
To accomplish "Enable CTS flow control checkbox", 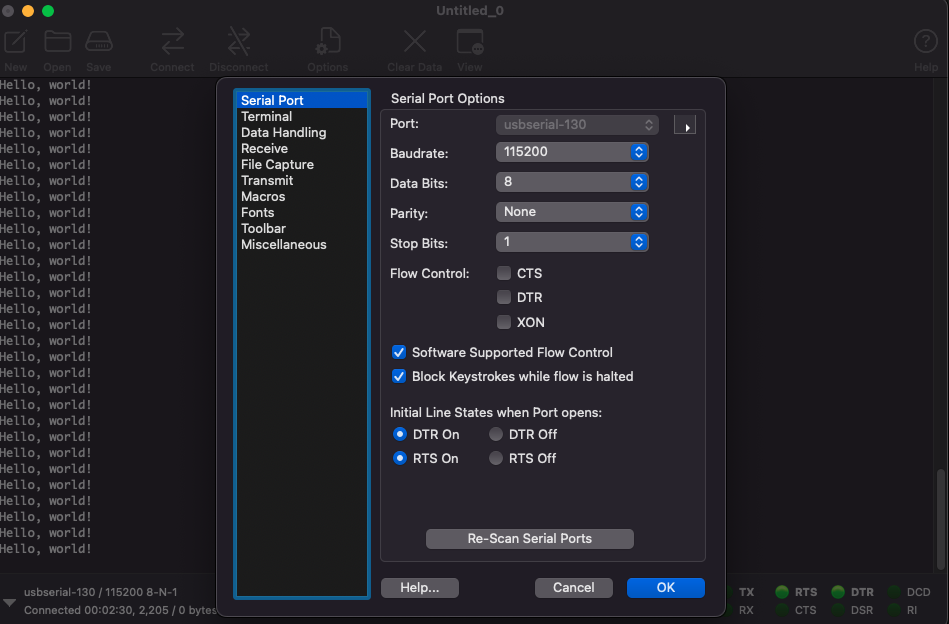I will click(504, 273).
